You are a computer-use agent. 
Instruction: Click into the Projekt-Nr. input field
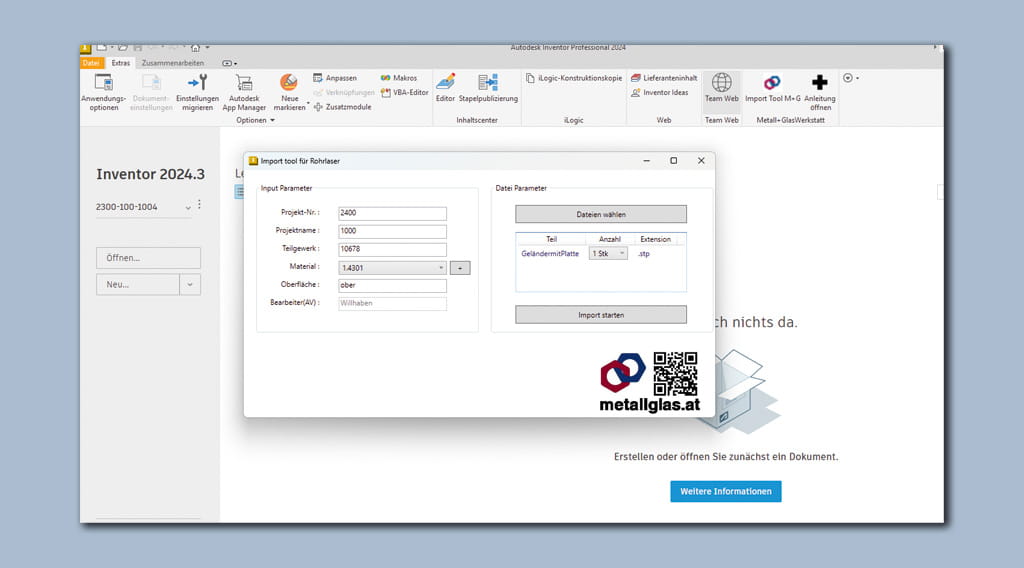(x=392, y=213)
